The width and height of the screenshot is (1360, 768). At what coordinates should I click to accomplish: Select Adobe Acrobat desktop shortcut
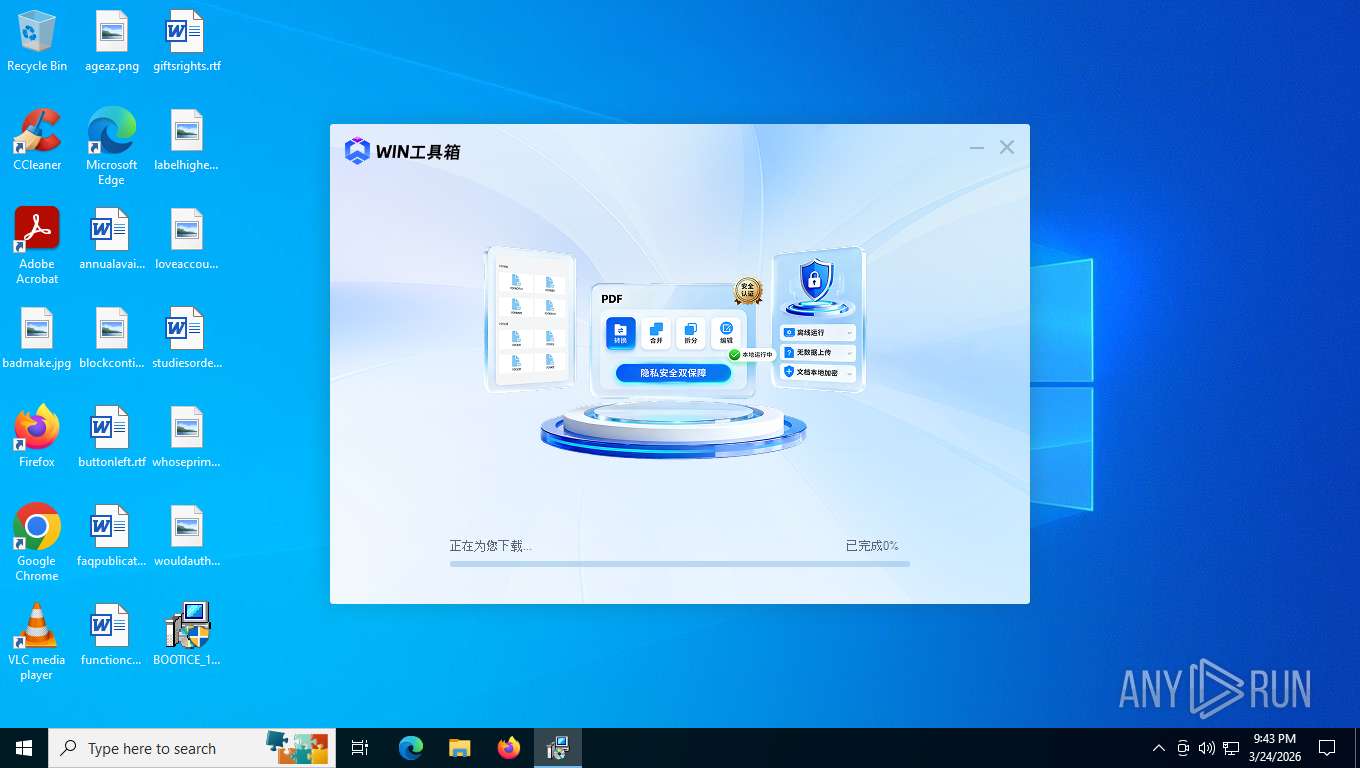point(37,246)
